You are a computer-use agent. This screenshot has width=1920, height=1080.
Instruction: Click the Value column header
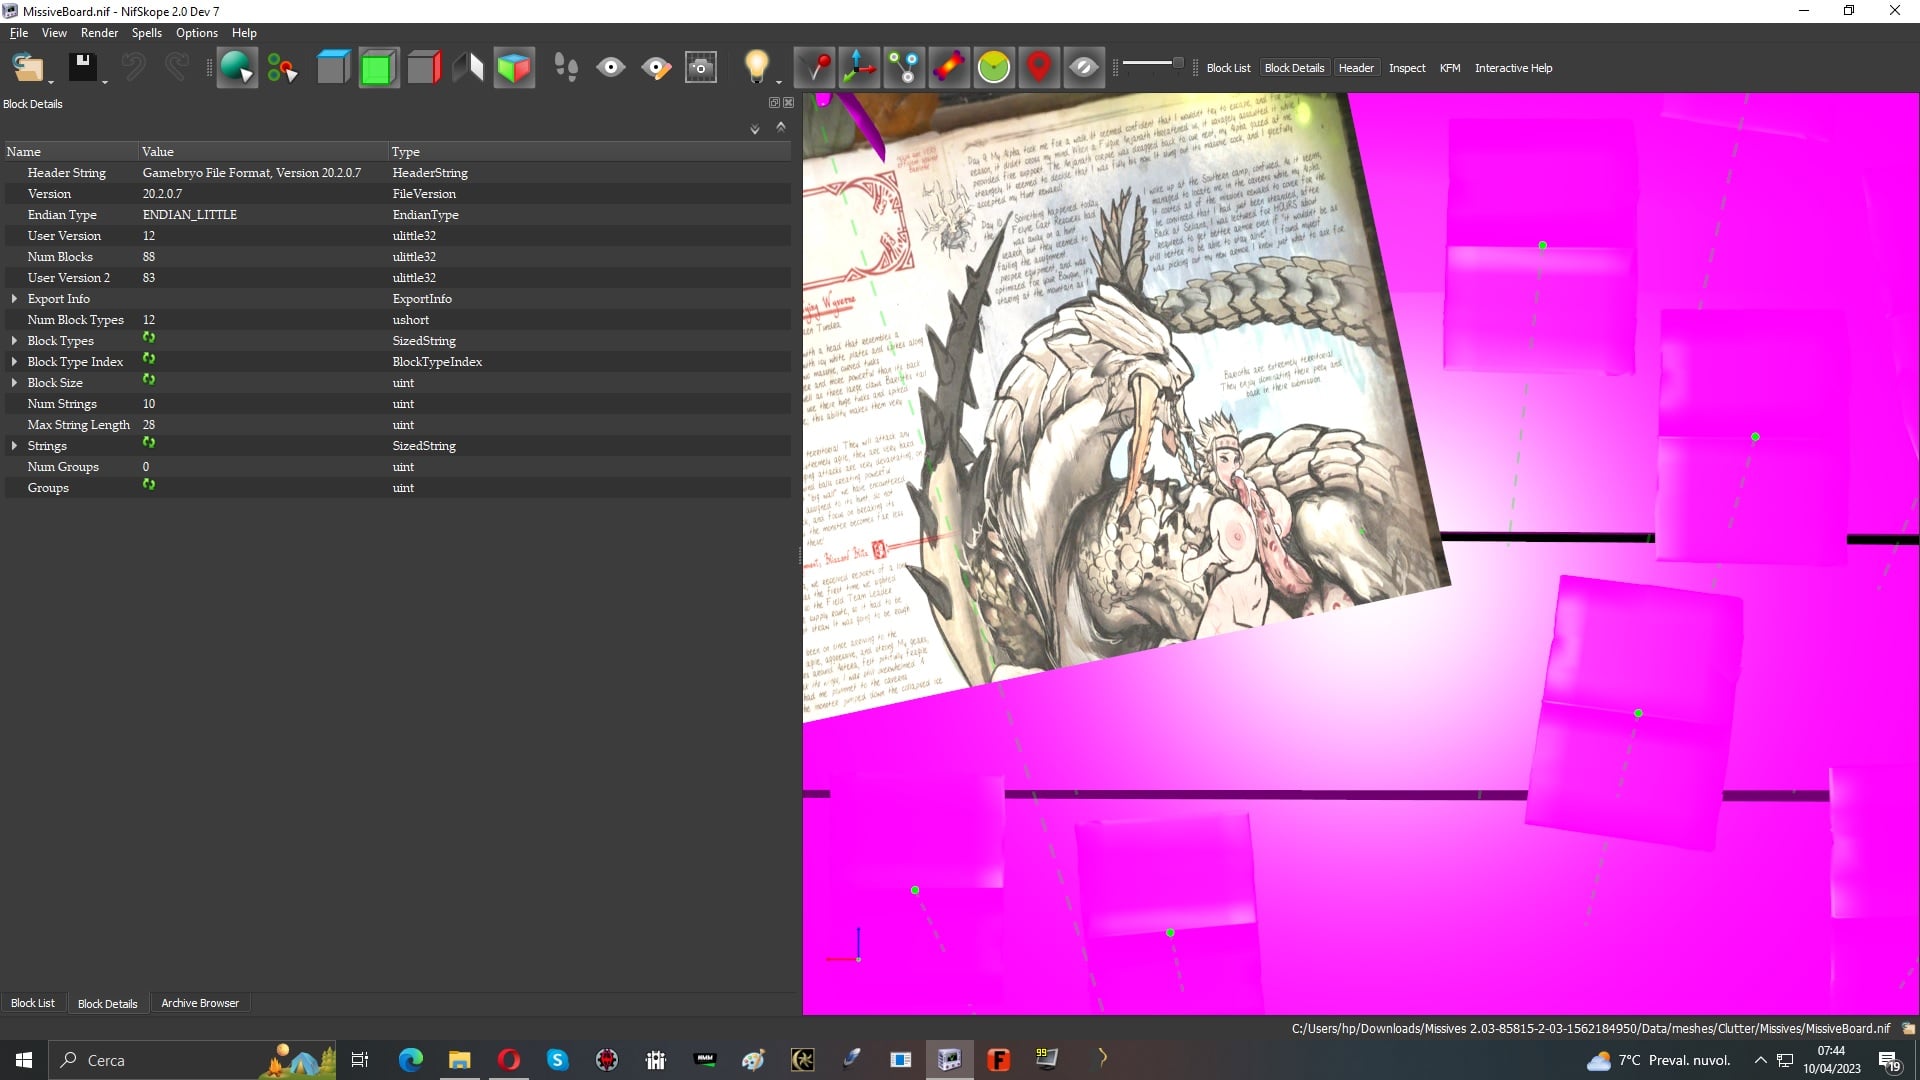(263, 152)
